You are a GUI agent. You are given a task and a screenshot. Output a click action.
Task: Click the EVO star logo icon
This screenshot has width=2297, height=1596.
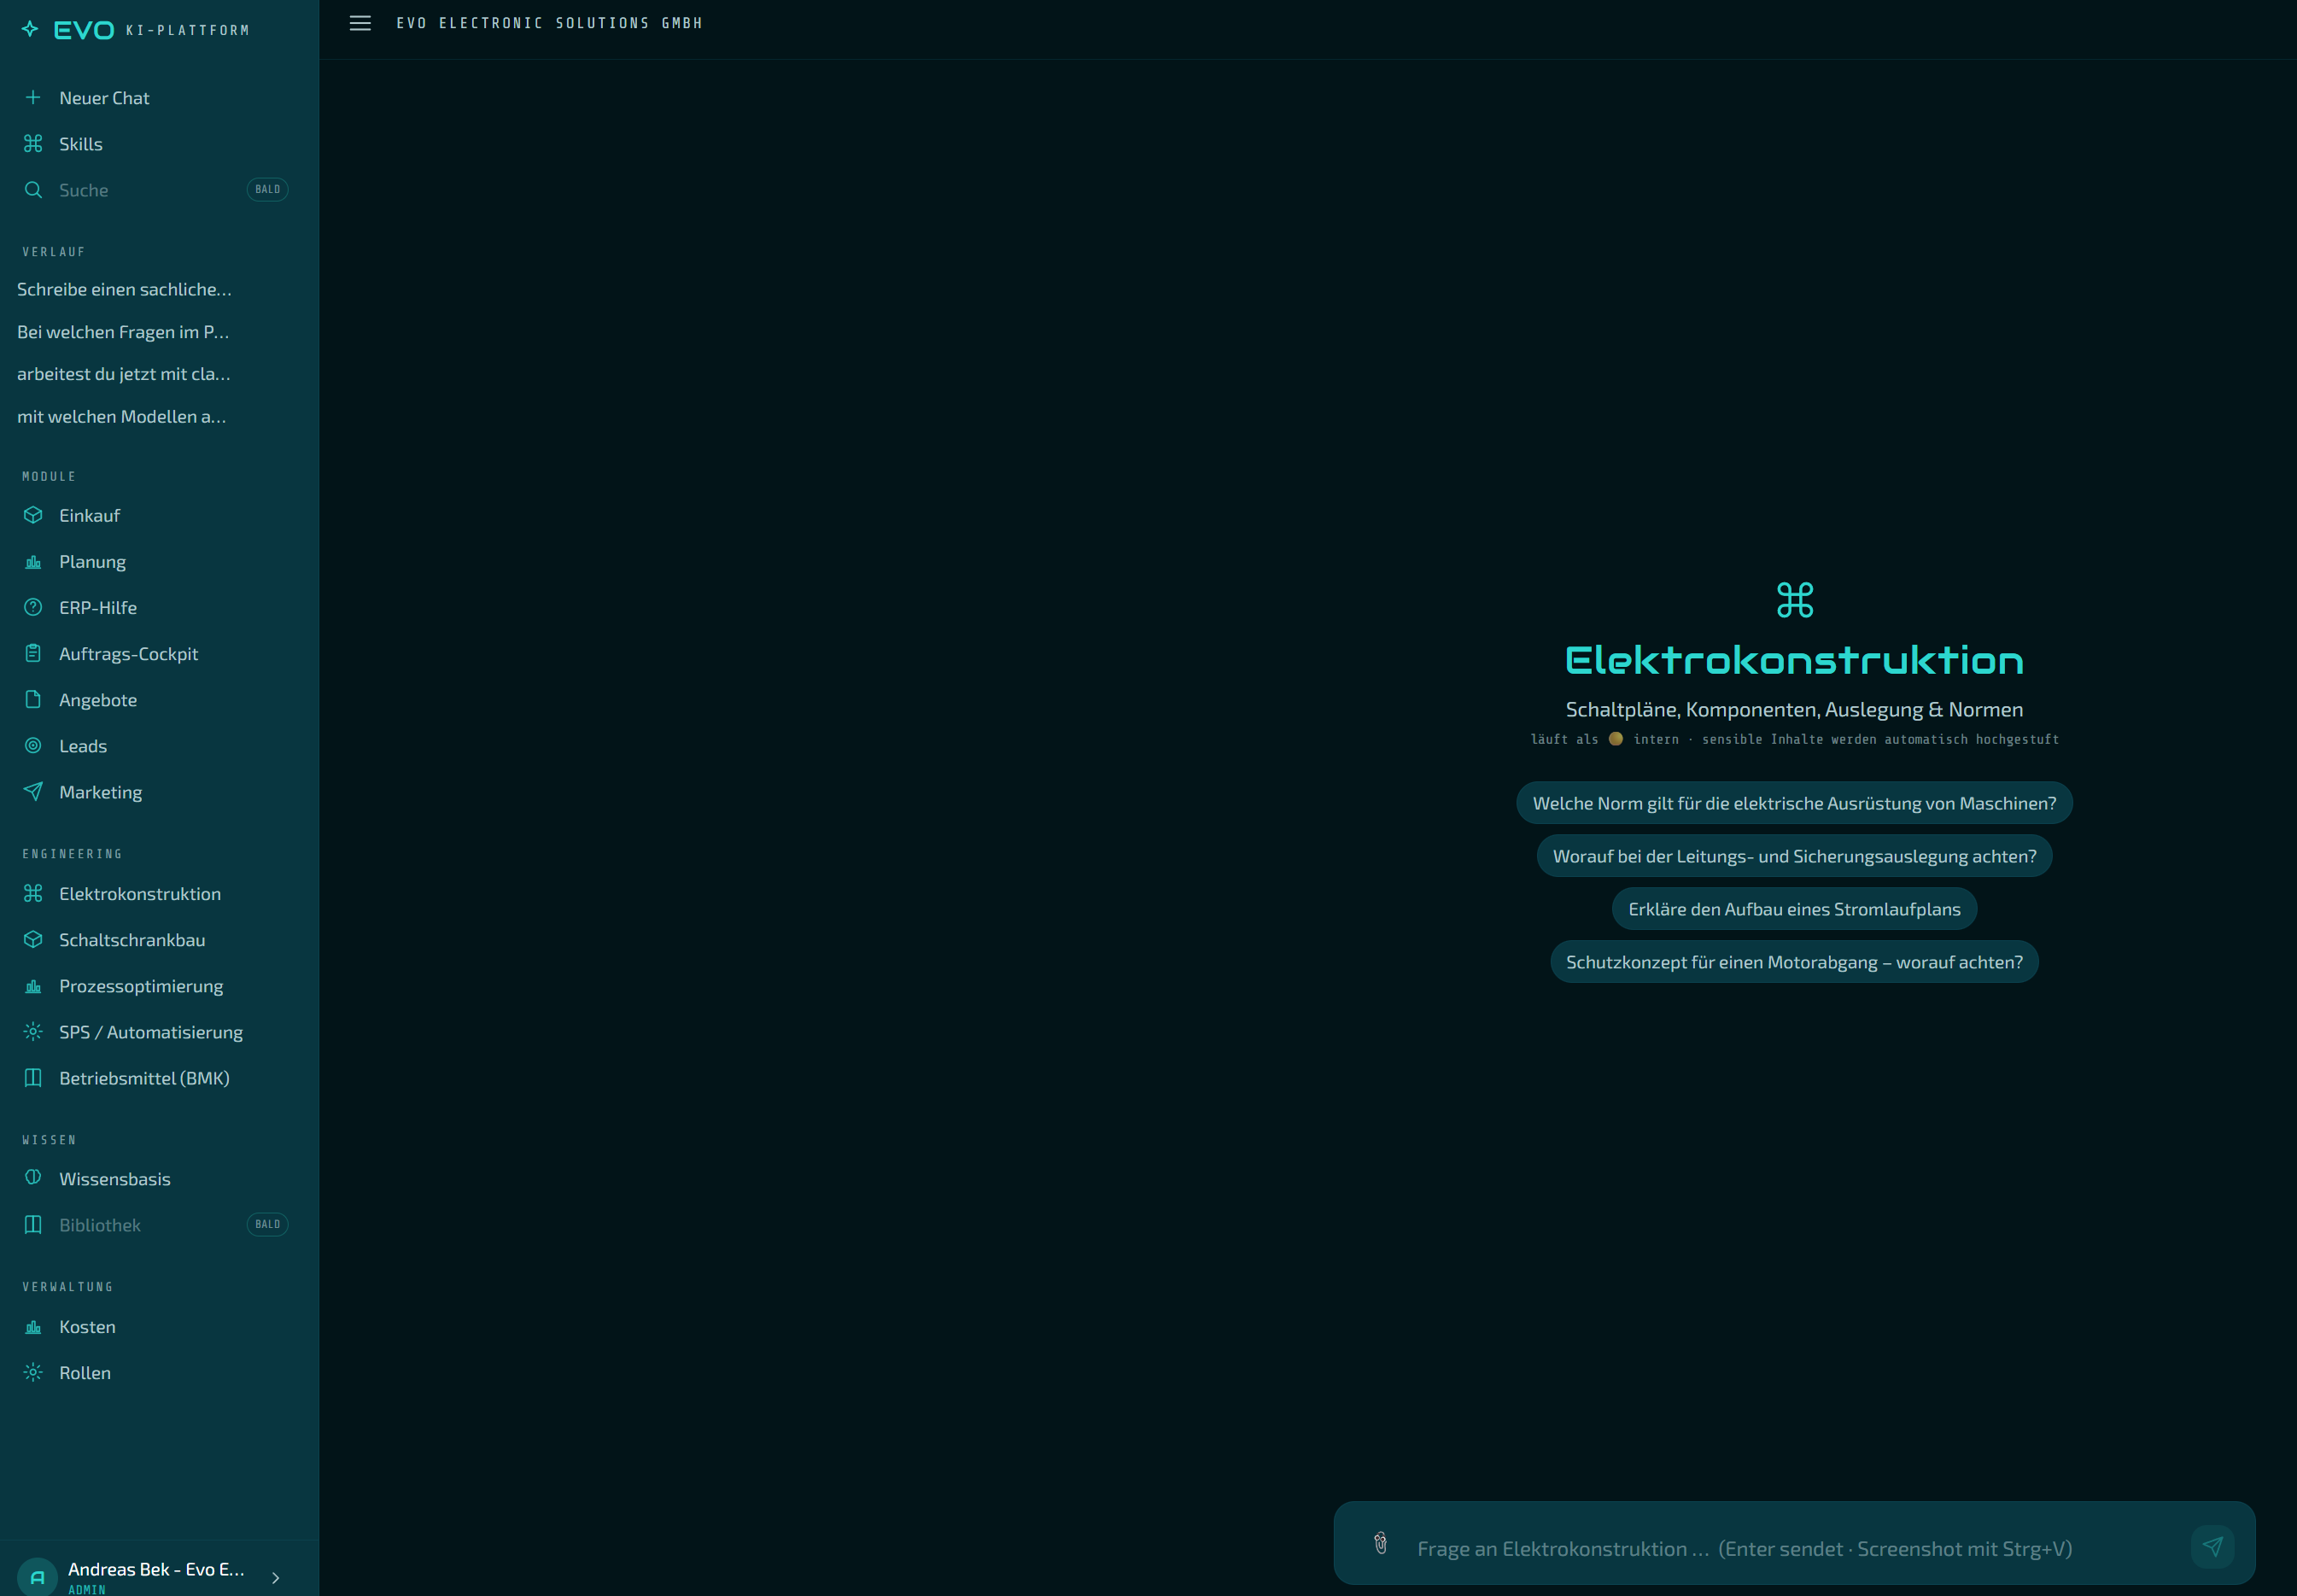(x=30, y=29)
